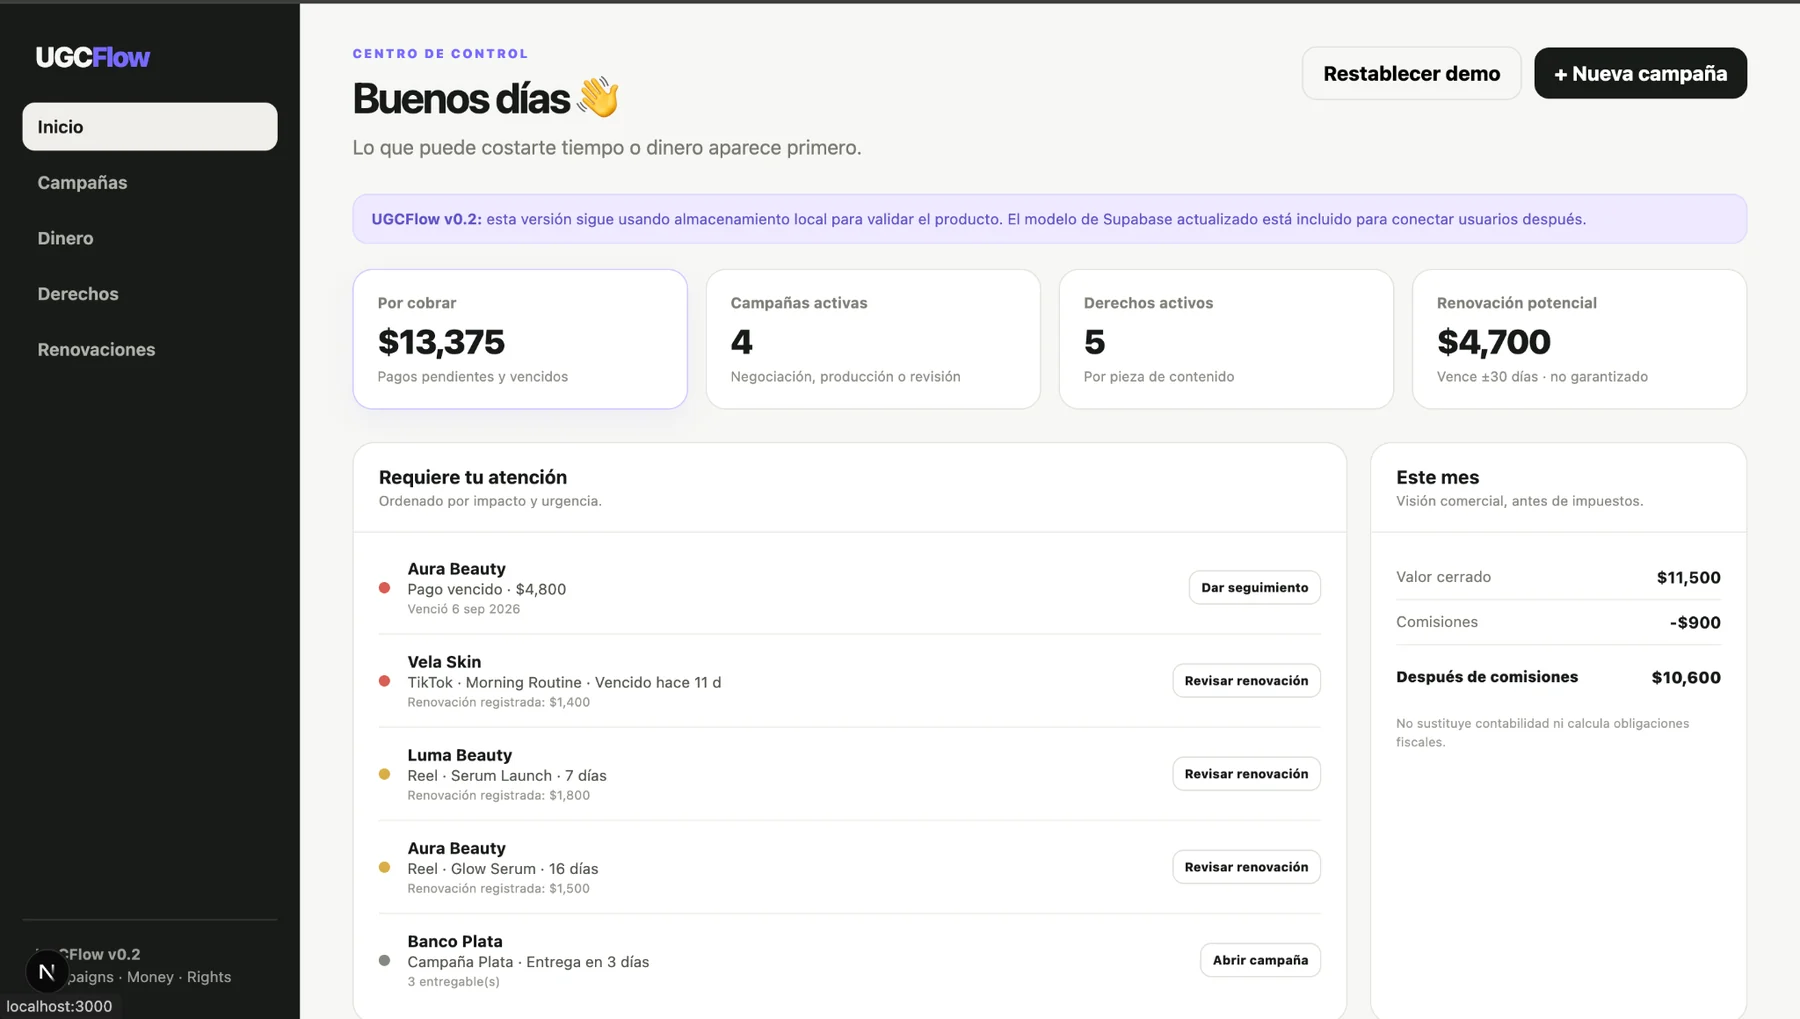Click 'Campaña Plata · Entrega en 3 días' text
The image size is (1800, 1019).
point(528,961)
